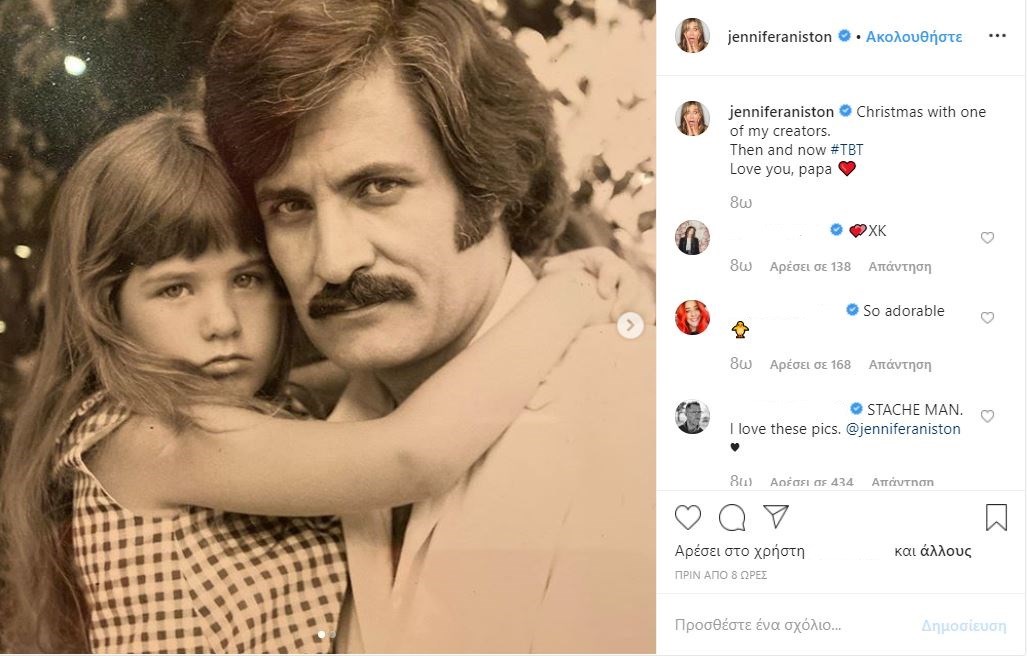
Task: Like the post with the heart icon
Action: (x=688, y=516)
